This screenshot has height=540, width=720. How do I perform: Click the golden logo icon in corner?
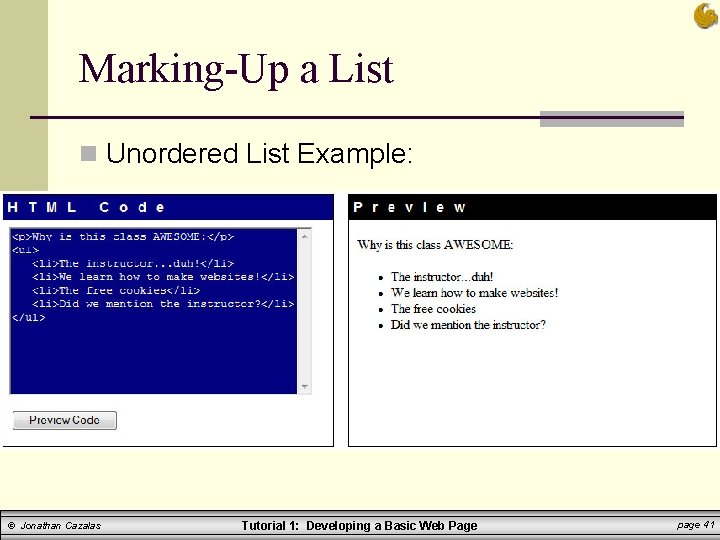click(705, 16)
